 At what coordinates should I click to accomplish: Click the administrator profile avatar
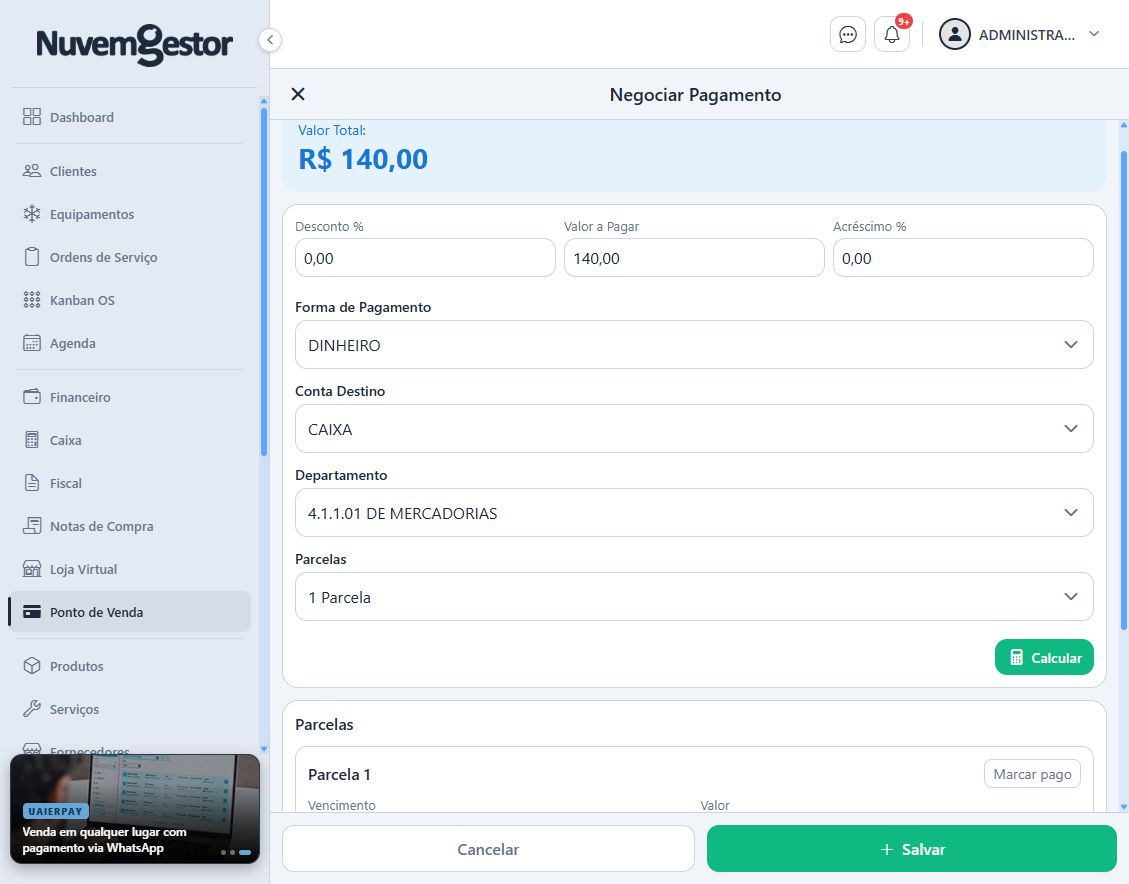coord(955,35)
